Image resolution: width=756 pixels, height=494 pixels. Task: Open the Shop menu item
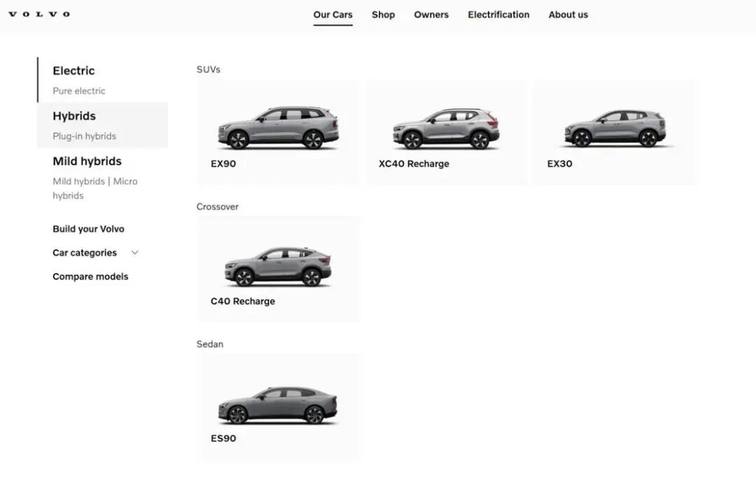click(x=383, y=15)
